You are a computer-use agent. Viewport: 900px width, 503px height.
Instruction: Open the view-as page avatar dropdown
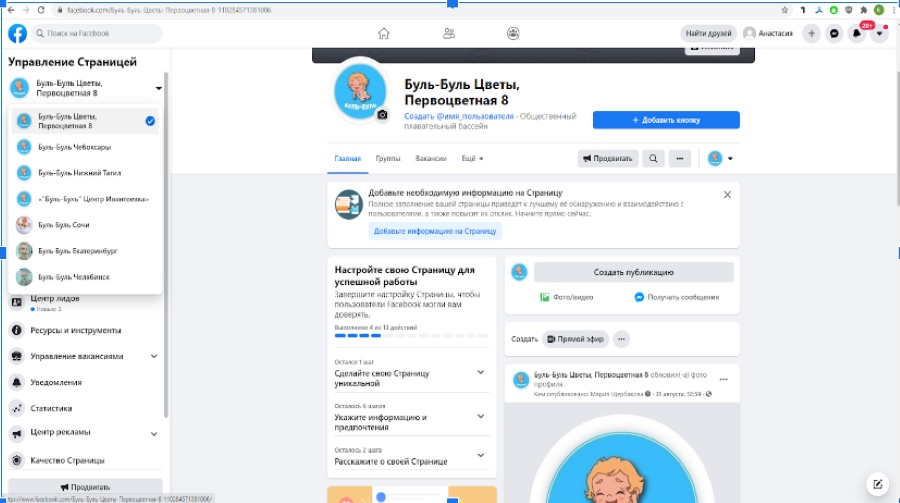pos(720,158)
